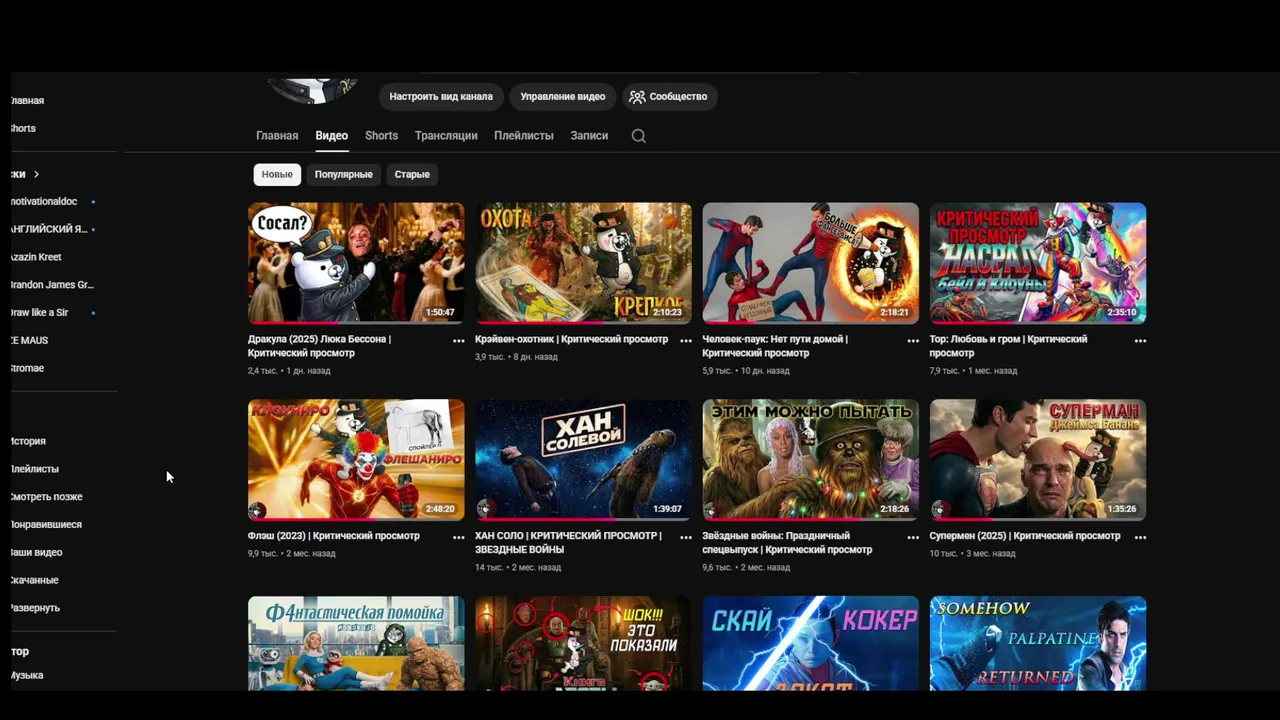Switch to the Главная channel tab

277,136
